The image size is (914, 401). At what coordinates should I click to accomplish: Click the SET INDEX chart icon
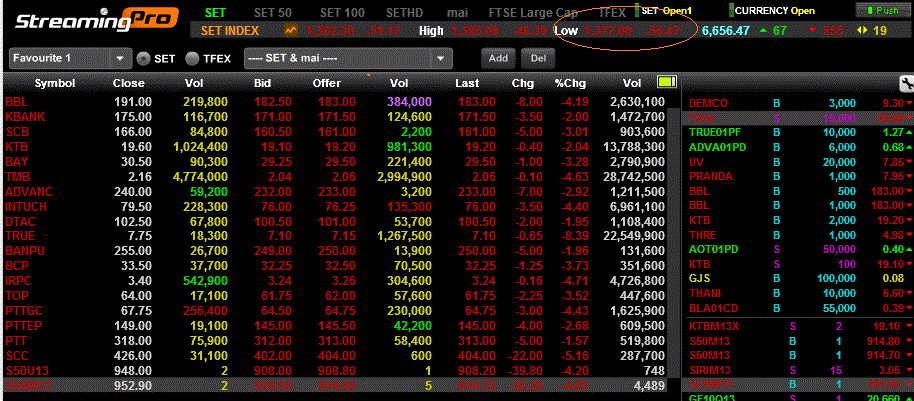coord(290,30)
